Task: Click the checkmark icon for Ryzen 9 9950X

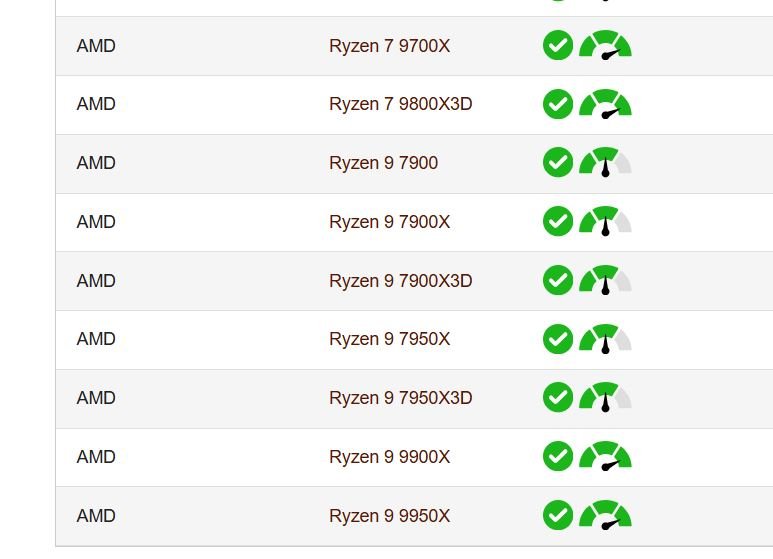Action: click(x=558, y=515)
